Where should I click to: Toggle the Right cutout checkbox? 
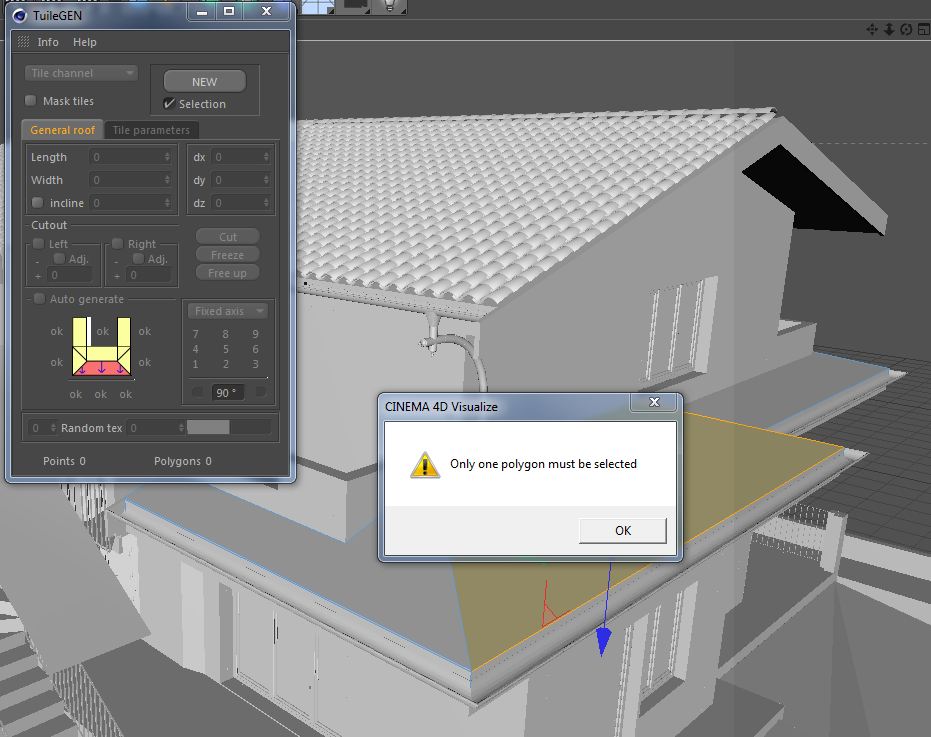[118, 243]
